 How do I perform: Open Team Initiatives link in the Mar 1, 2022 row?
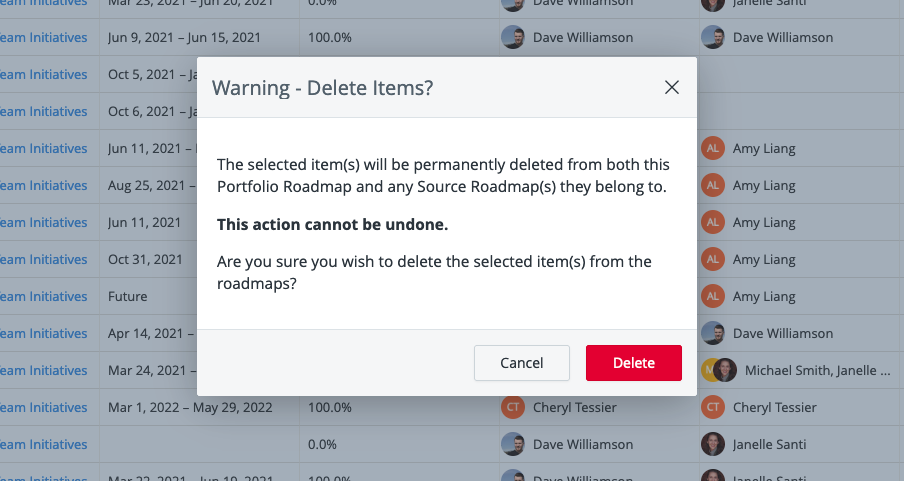point(43,407)
